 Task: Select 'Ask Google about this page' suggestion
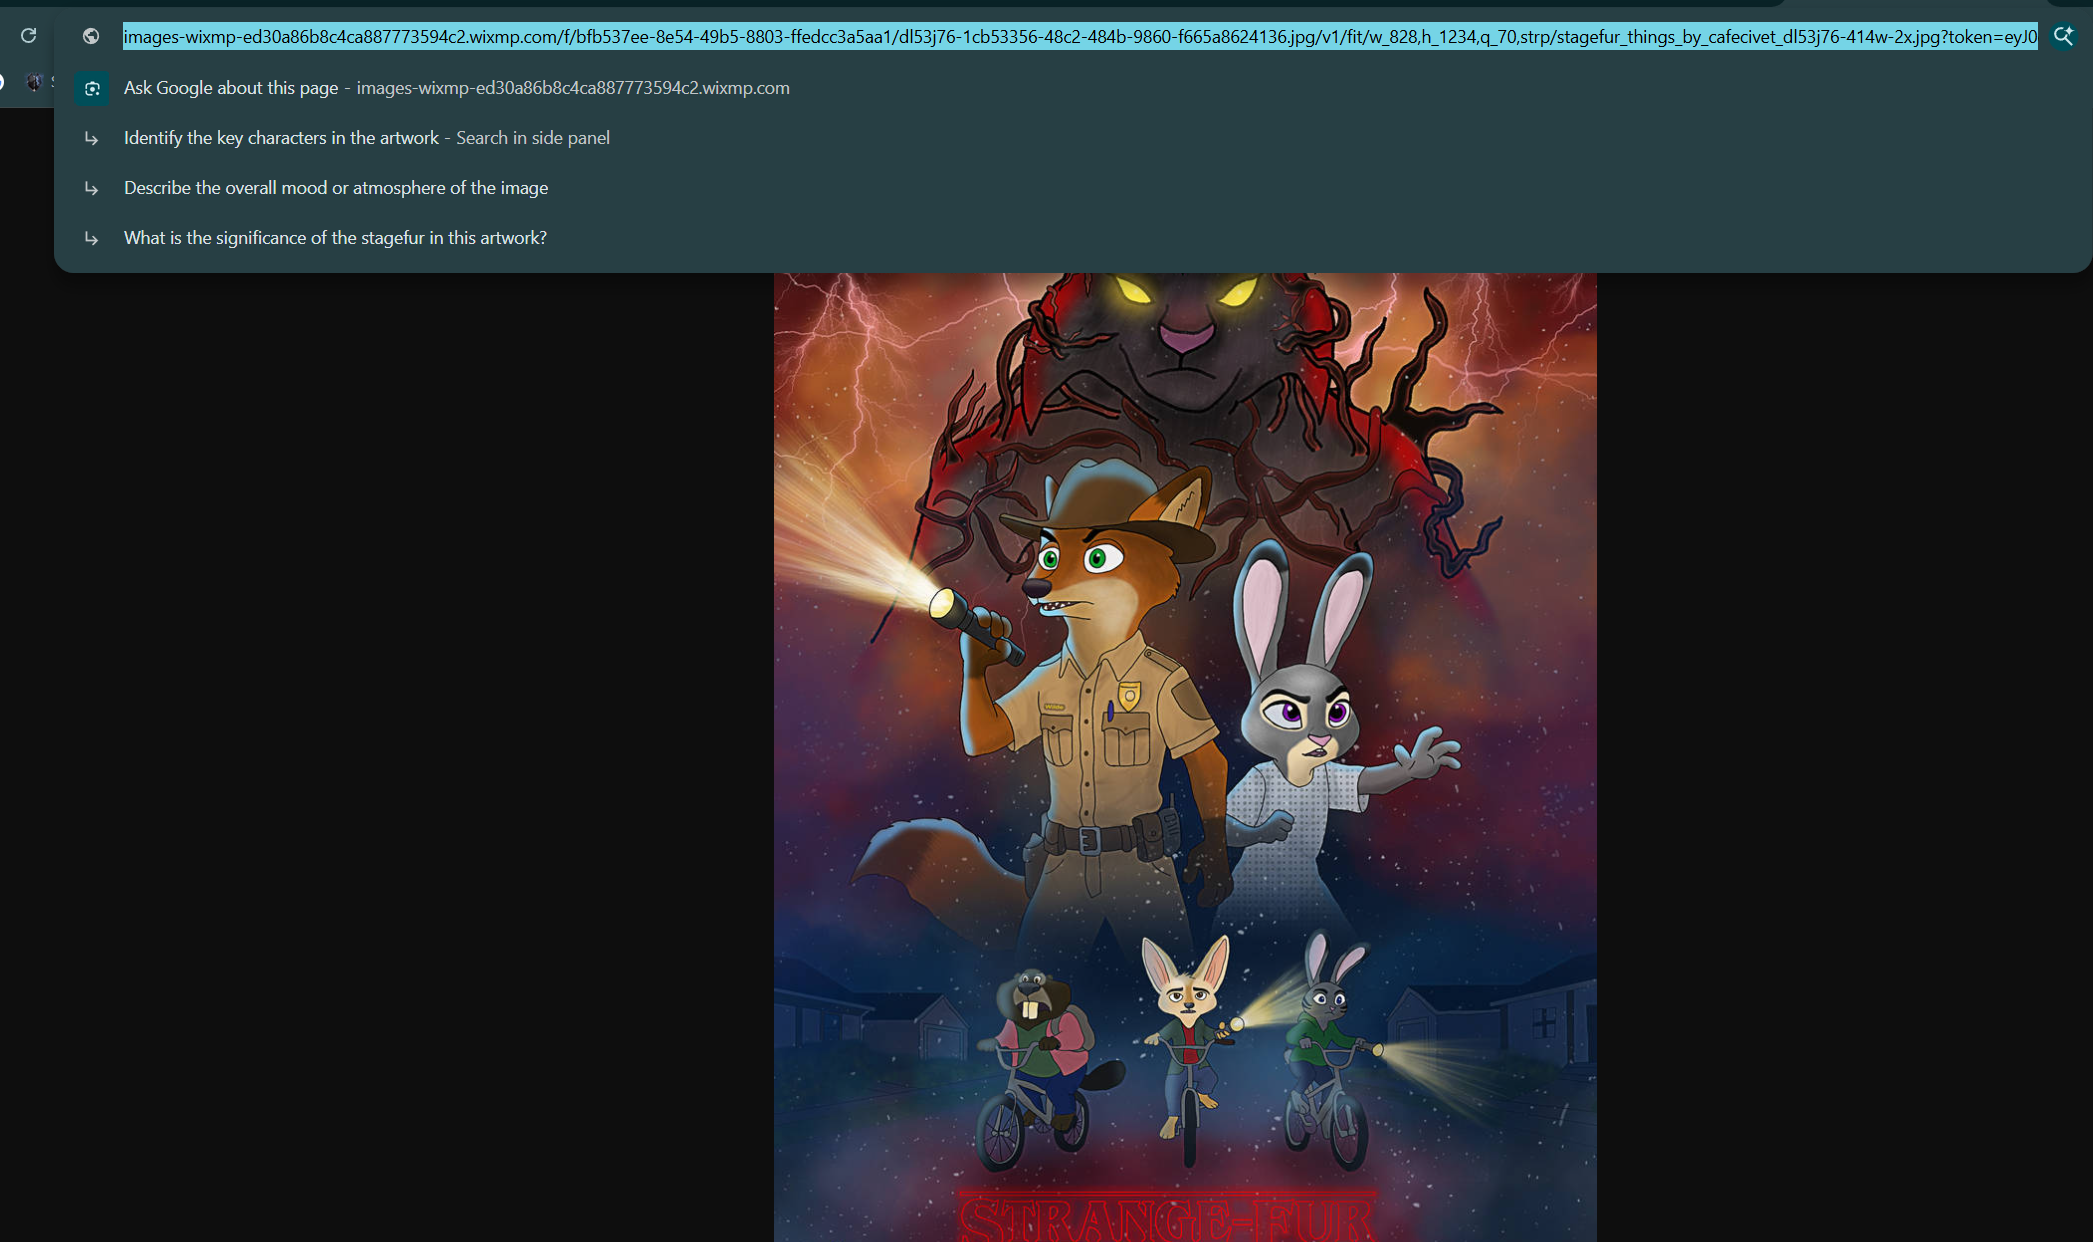coord(231,88)
